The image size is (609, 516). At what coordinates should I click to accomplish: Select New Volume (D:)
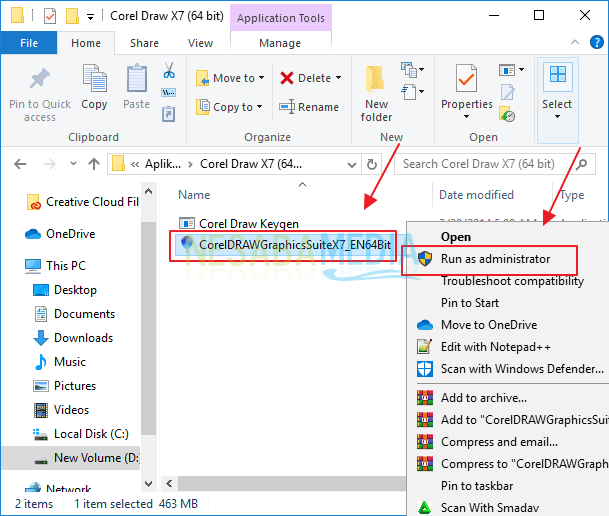71,458
